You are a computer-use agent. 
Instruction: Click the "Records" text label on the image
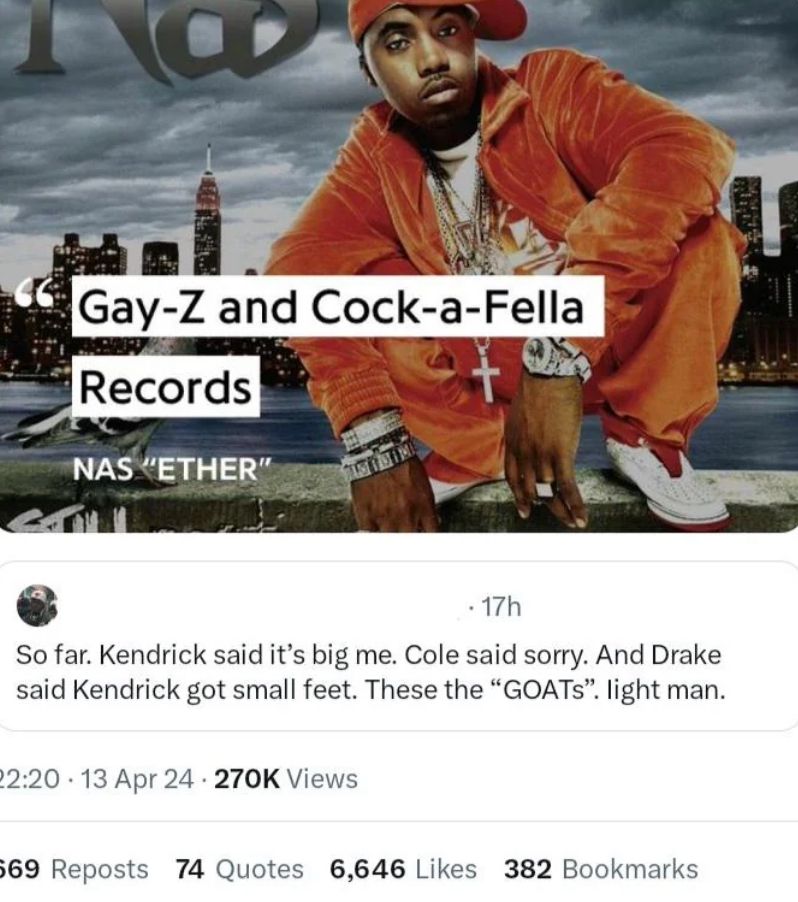(x=165, y=387)
